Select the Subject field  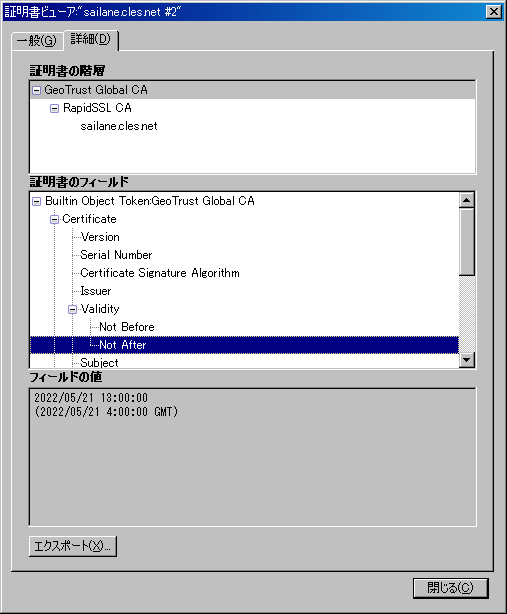tap(99, 363)
